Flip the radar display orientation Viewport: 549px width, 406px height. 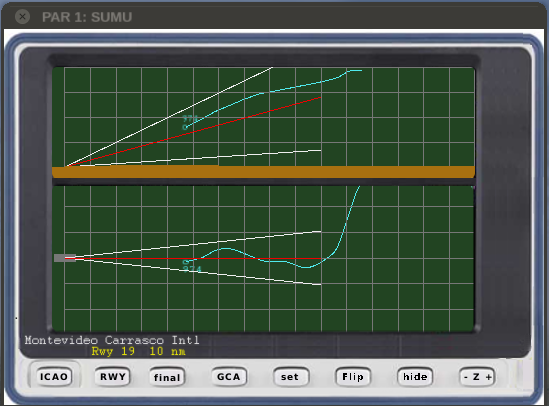pos(353,377)
